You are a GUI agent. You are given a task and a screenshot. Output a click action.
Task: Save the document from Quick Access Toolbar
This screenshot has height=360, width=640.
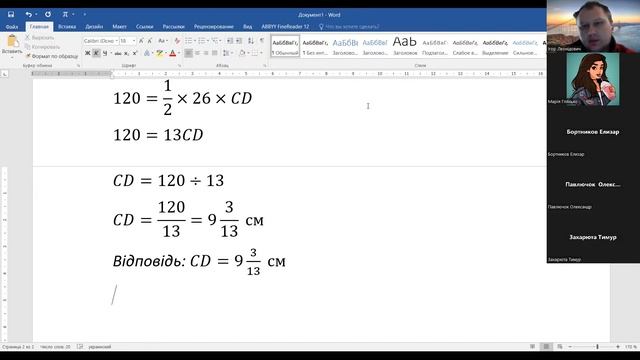coord(11,14)
